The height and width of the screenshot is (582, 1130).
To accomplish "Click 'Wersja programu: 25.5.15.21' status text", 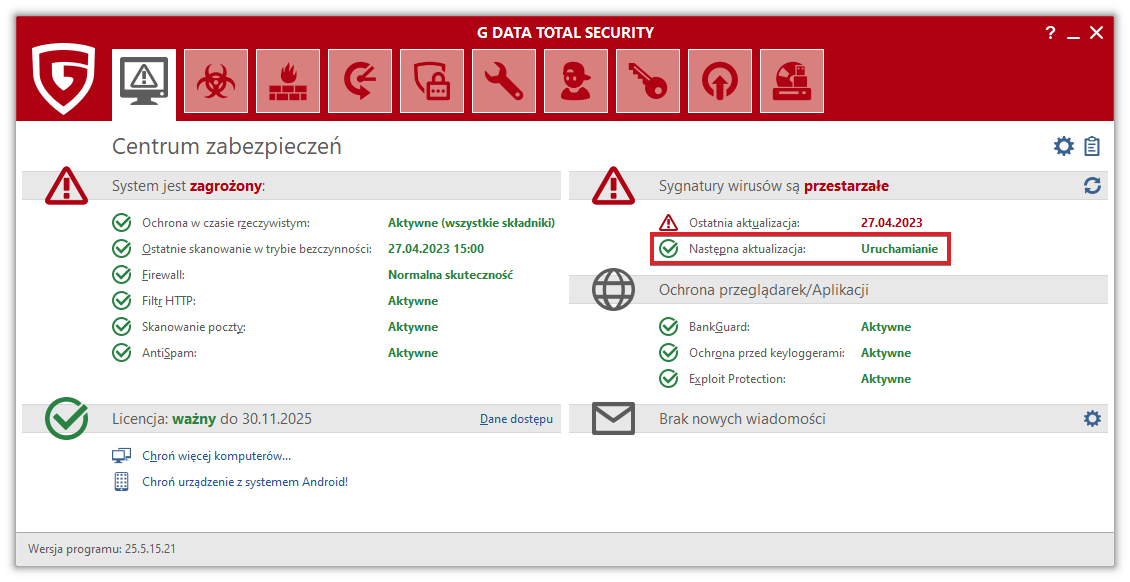I will pyautogui.click(x=102, y=549).
